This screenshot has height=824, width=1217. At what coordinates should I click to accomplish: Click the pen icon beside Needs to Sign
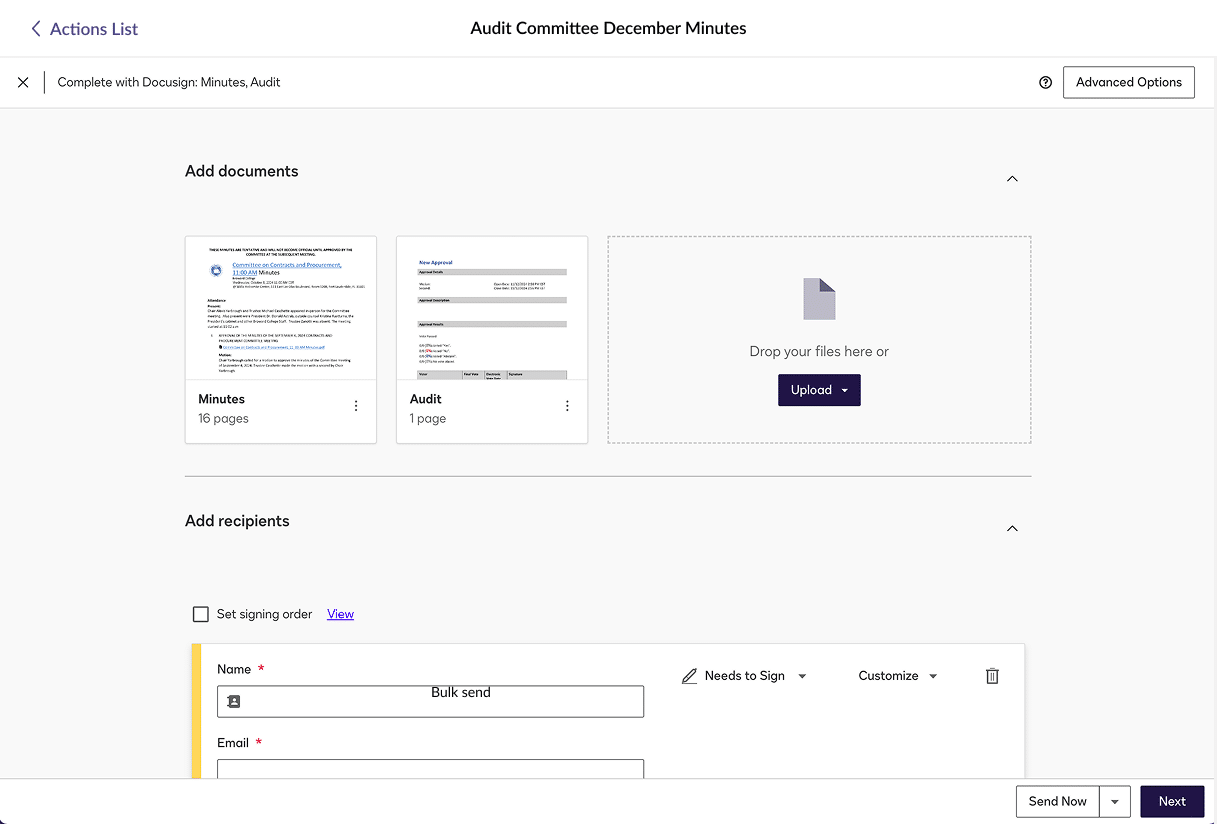689,676
